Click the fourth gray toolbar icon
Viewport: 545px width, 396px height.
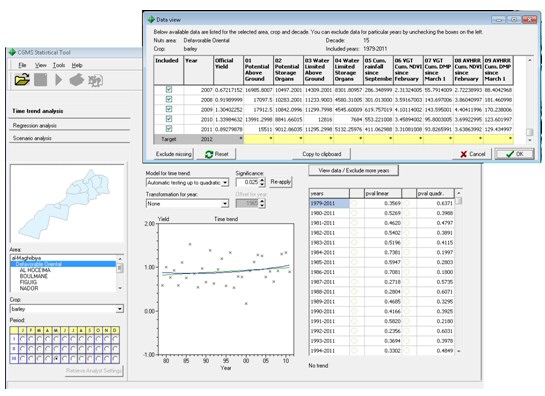76,80
